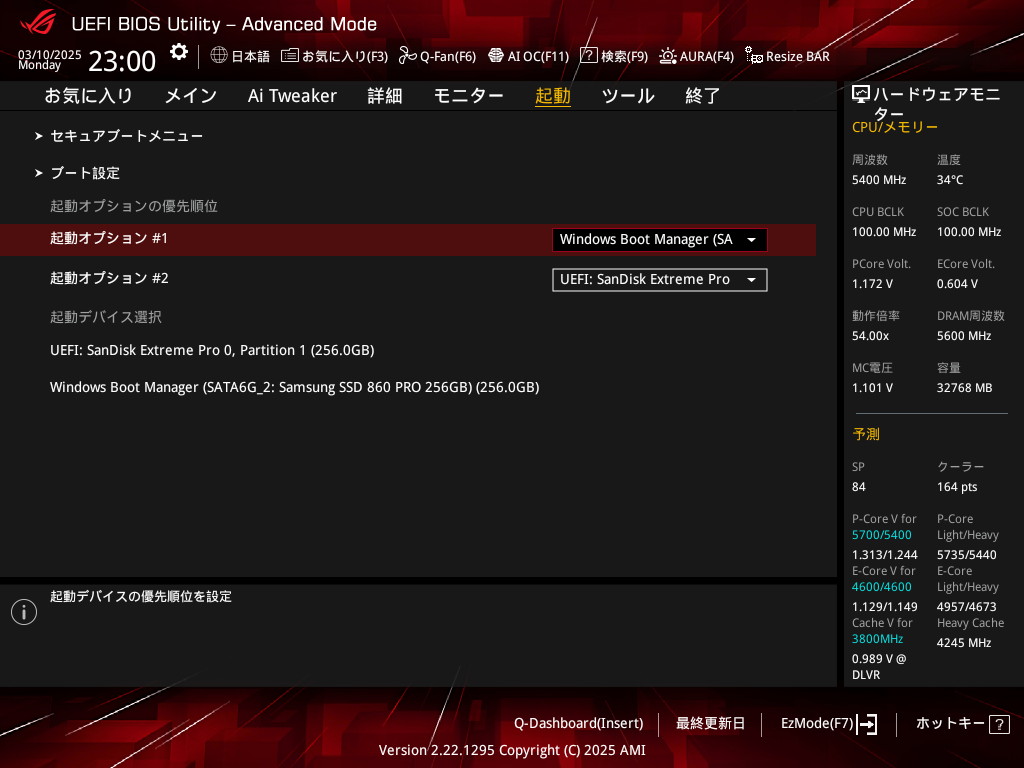Open 起動オプション #2 dropdown

[x=660, y=280]
